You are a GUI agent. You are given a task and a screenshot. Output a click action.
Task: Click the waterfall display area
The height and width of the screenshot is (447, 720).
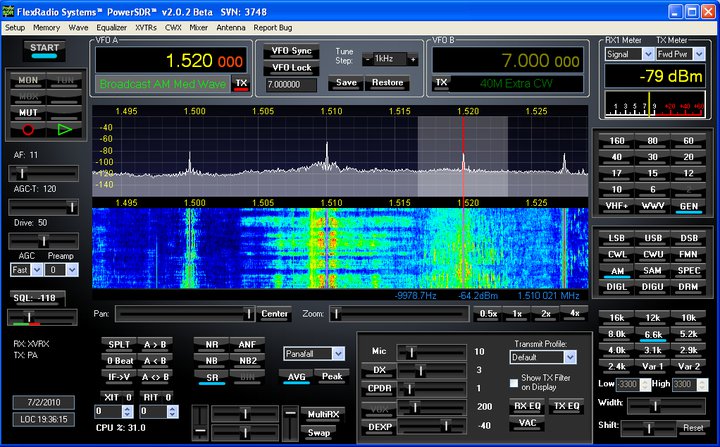pyautogui.click(x=340, y=248)
